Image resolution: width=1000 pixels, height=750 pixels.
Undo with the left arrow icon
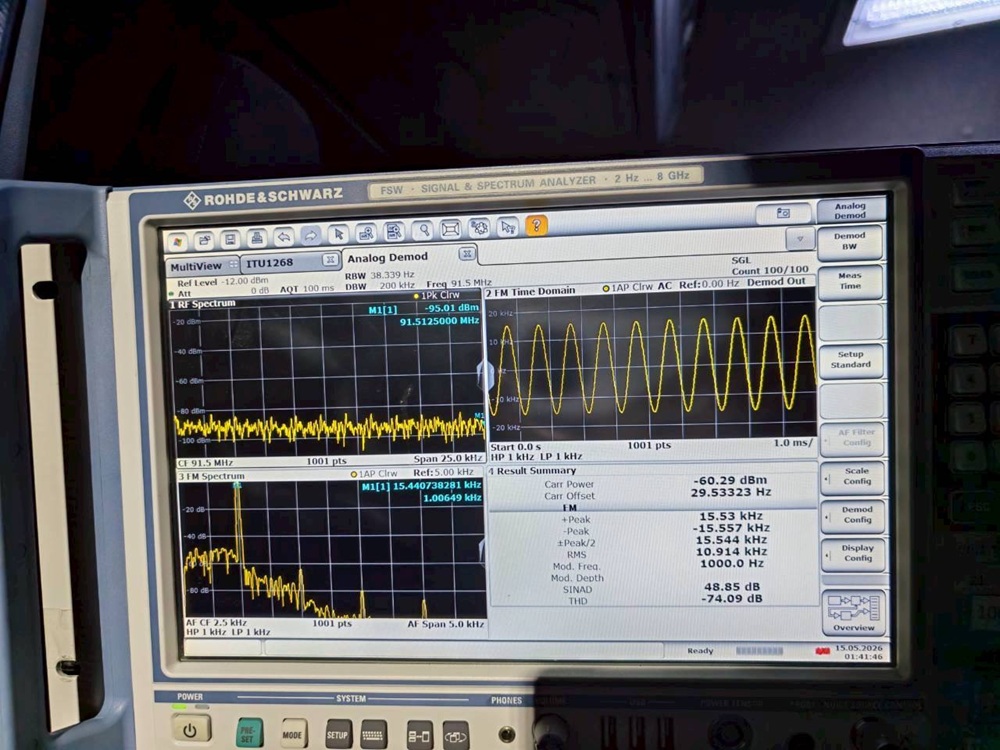[x=284, y=237]
